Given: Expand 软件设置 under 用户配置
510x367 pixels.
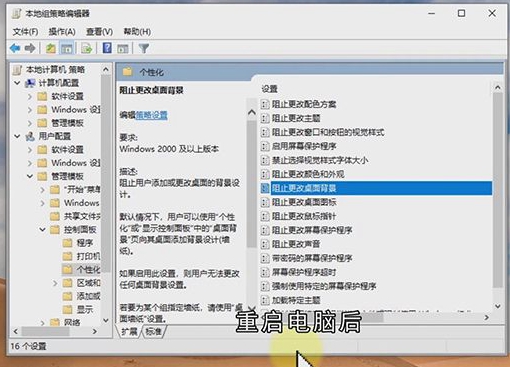Looking at the screenshot, I should (x=30, y=150).
